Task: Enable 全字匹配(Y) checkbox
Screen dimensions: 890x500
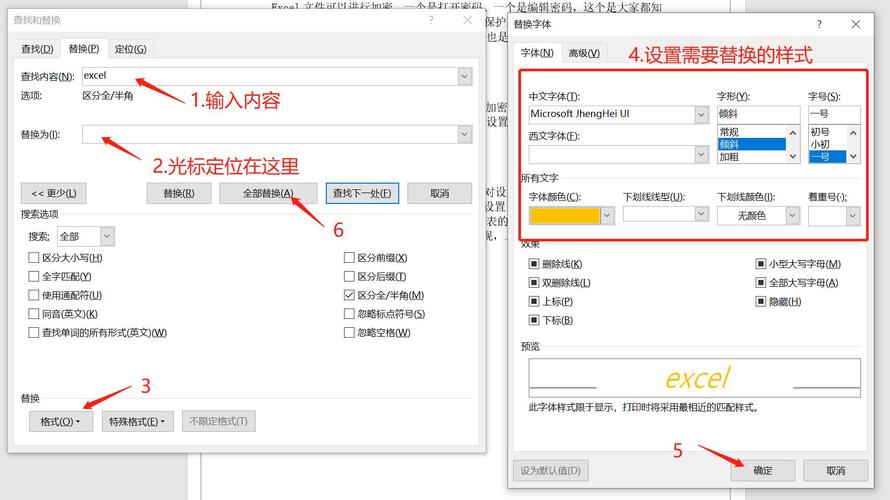Action: 33,276
